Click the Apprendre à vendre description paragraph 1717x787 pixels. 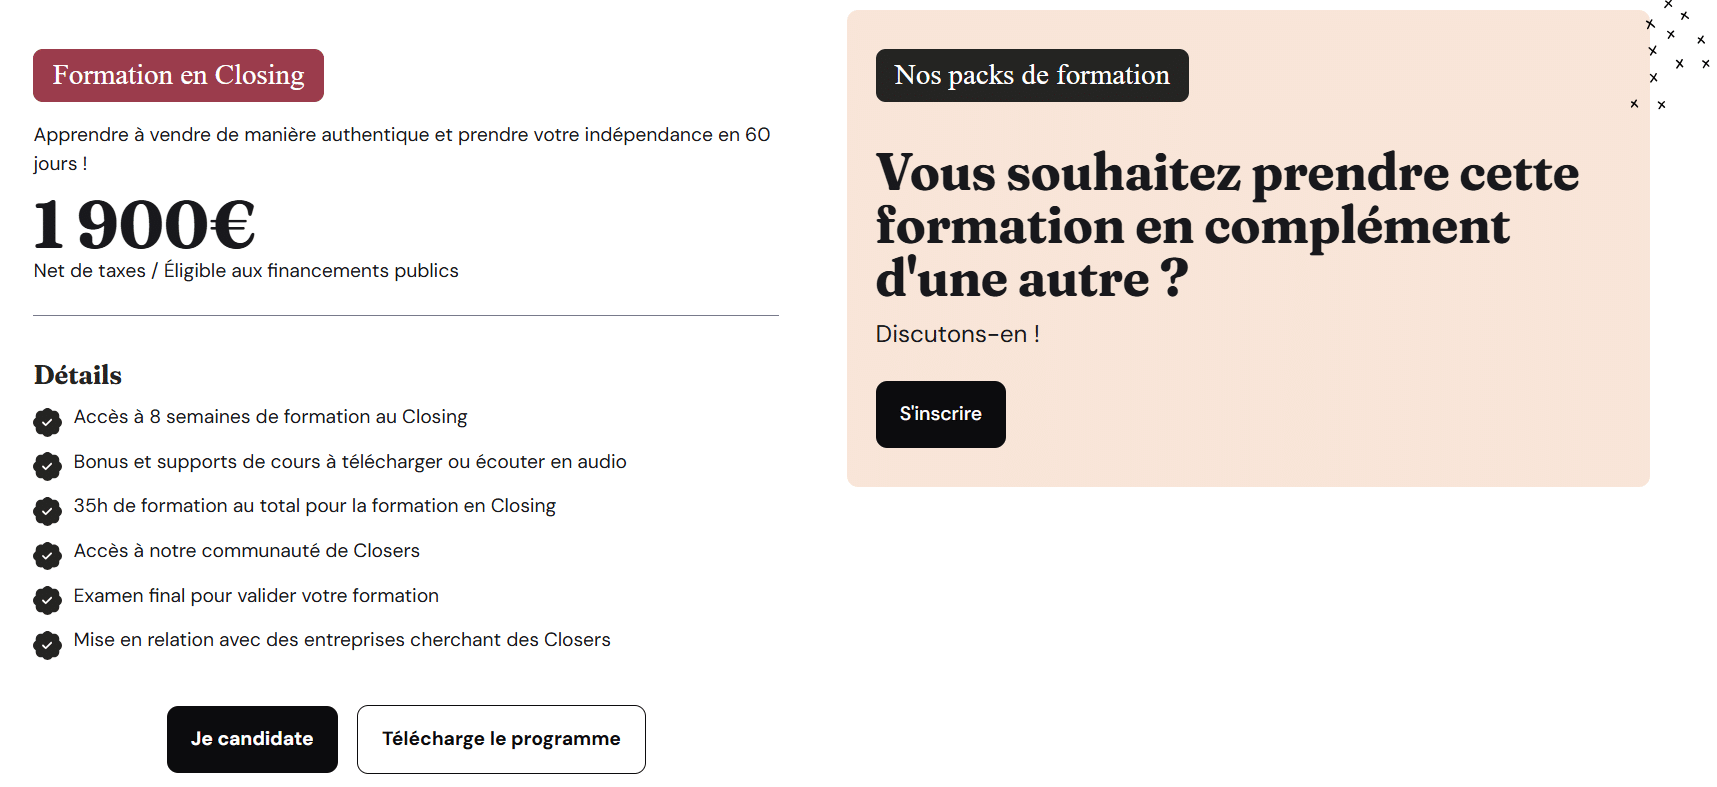point(401,148)
